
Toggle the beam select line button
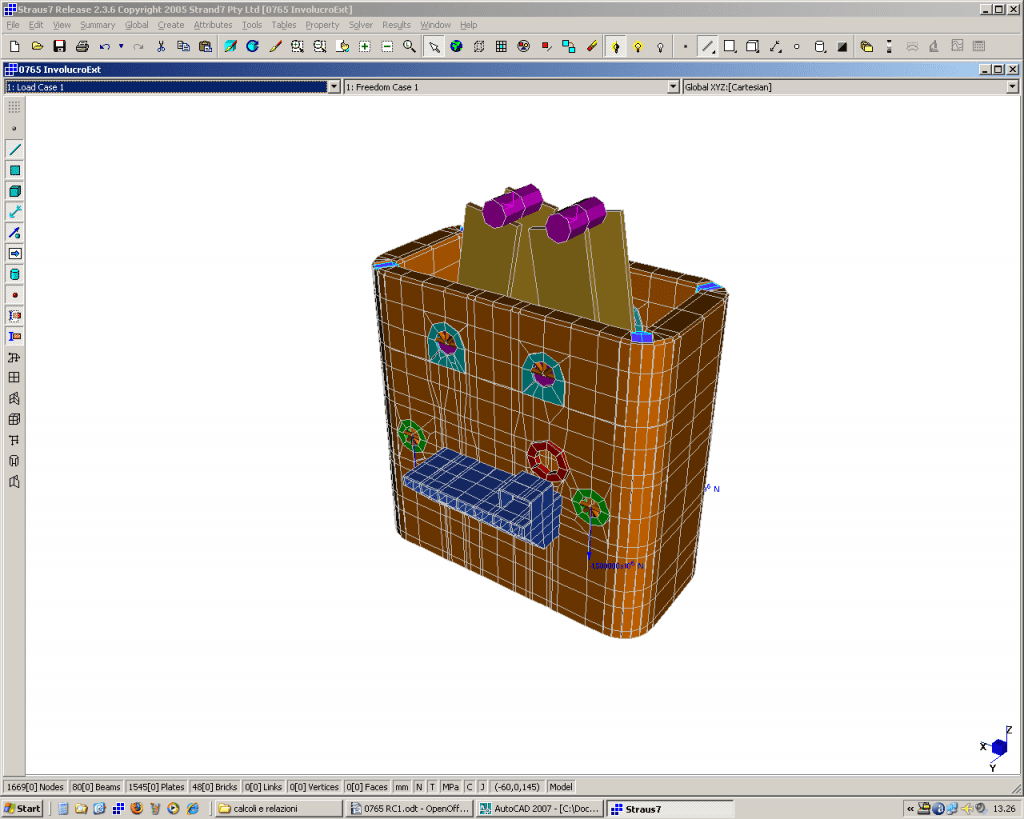pos(707,46)
